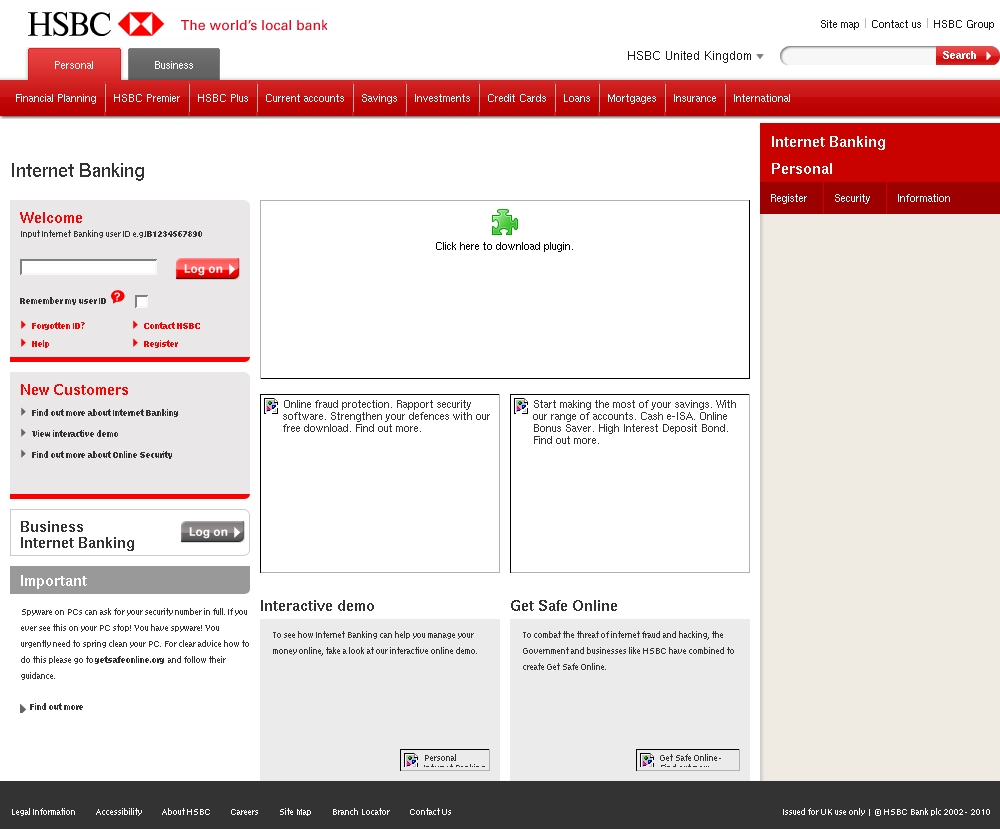The image size is (1000, 829).
Task: Open the Mortgages menu item
Action: (631, 98)
